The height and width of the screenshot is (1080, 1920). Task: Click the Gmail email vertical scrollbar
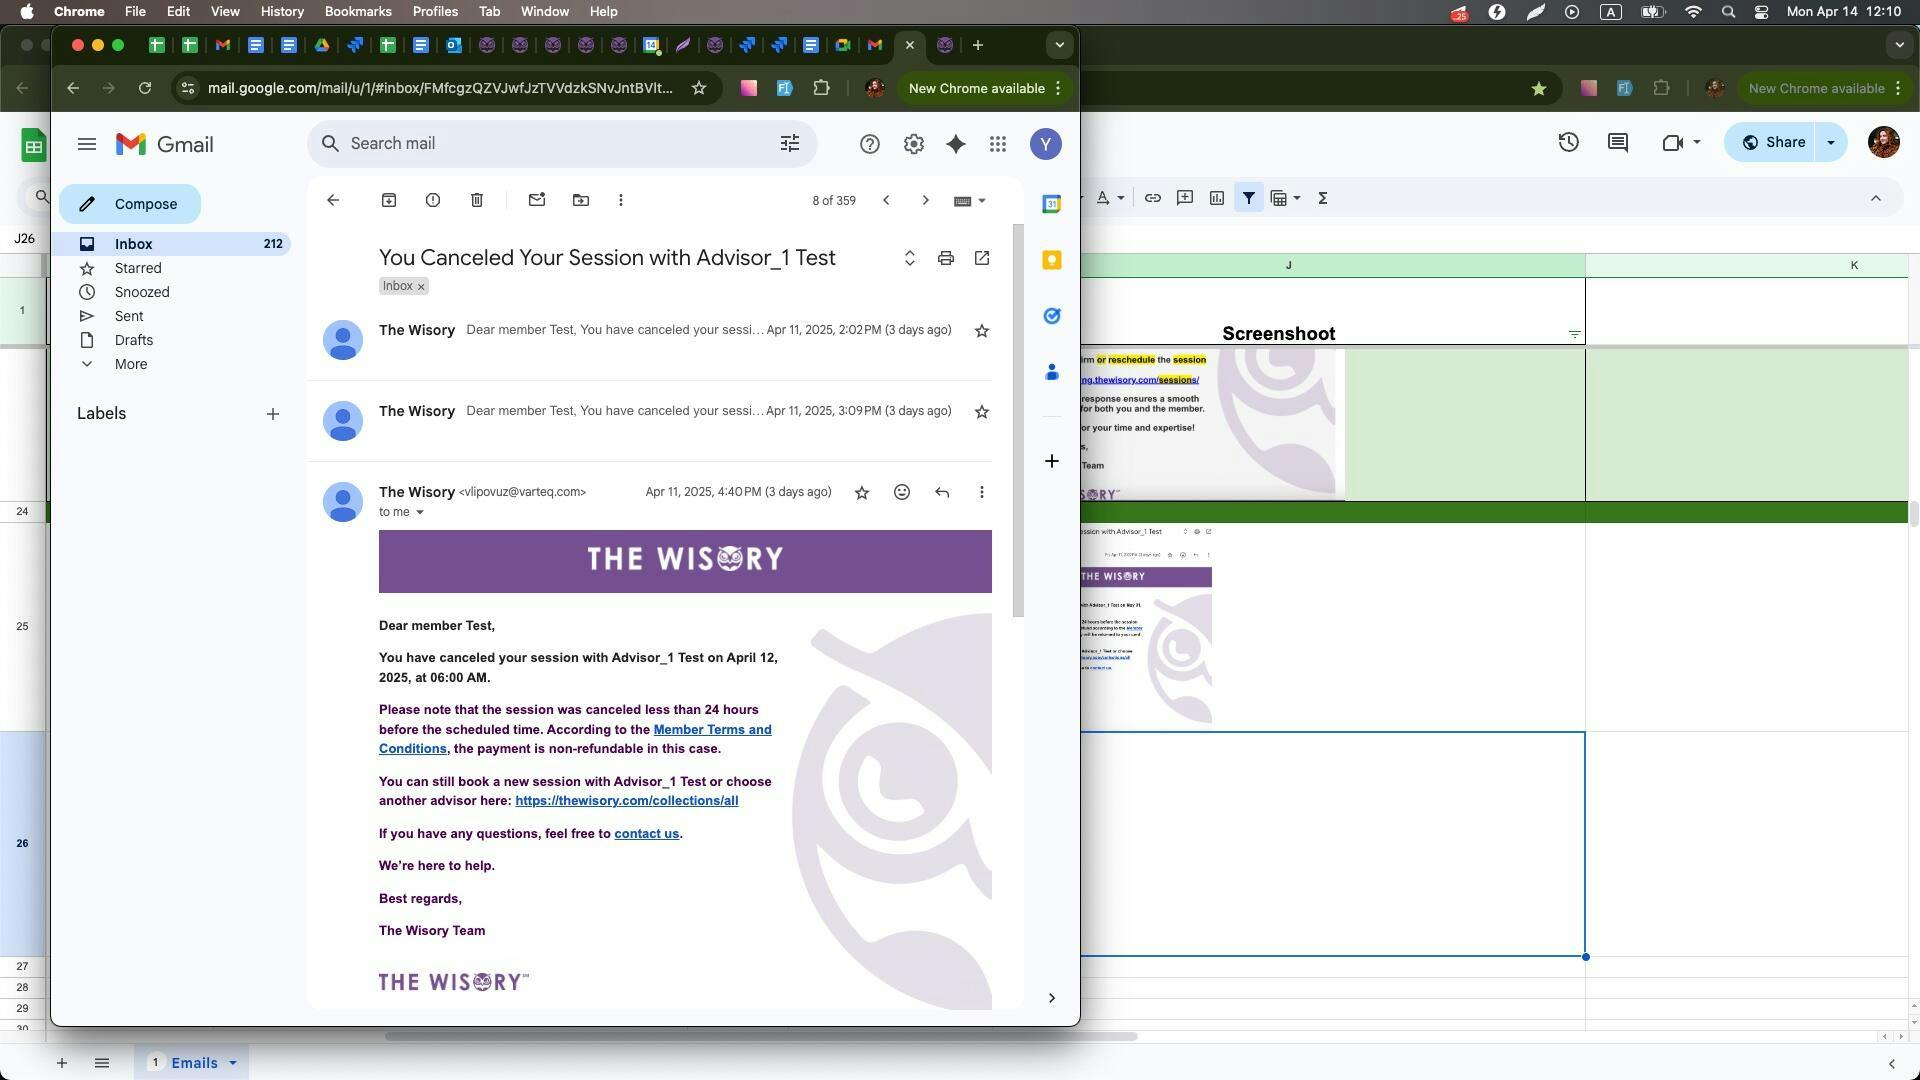pyautogui.click(x=1018, y=420)
